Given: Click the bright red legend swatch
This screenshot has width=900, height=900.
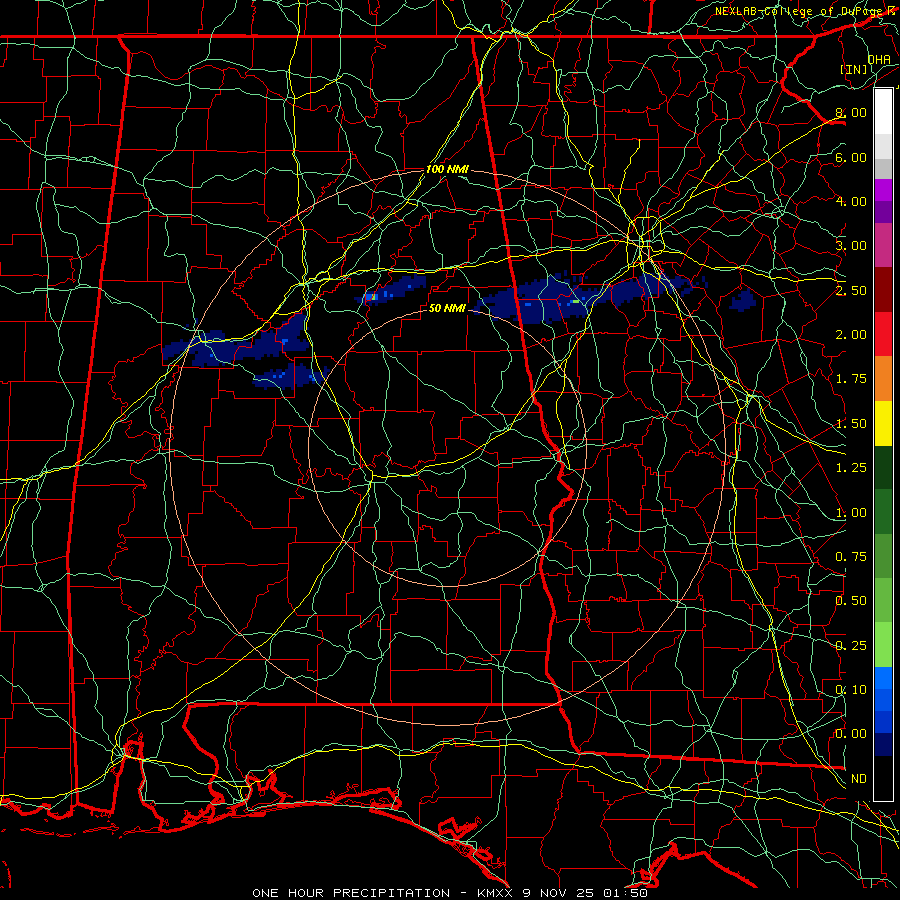Looking at the screenshot, I should pyautogui.click(x=883, y=334).
